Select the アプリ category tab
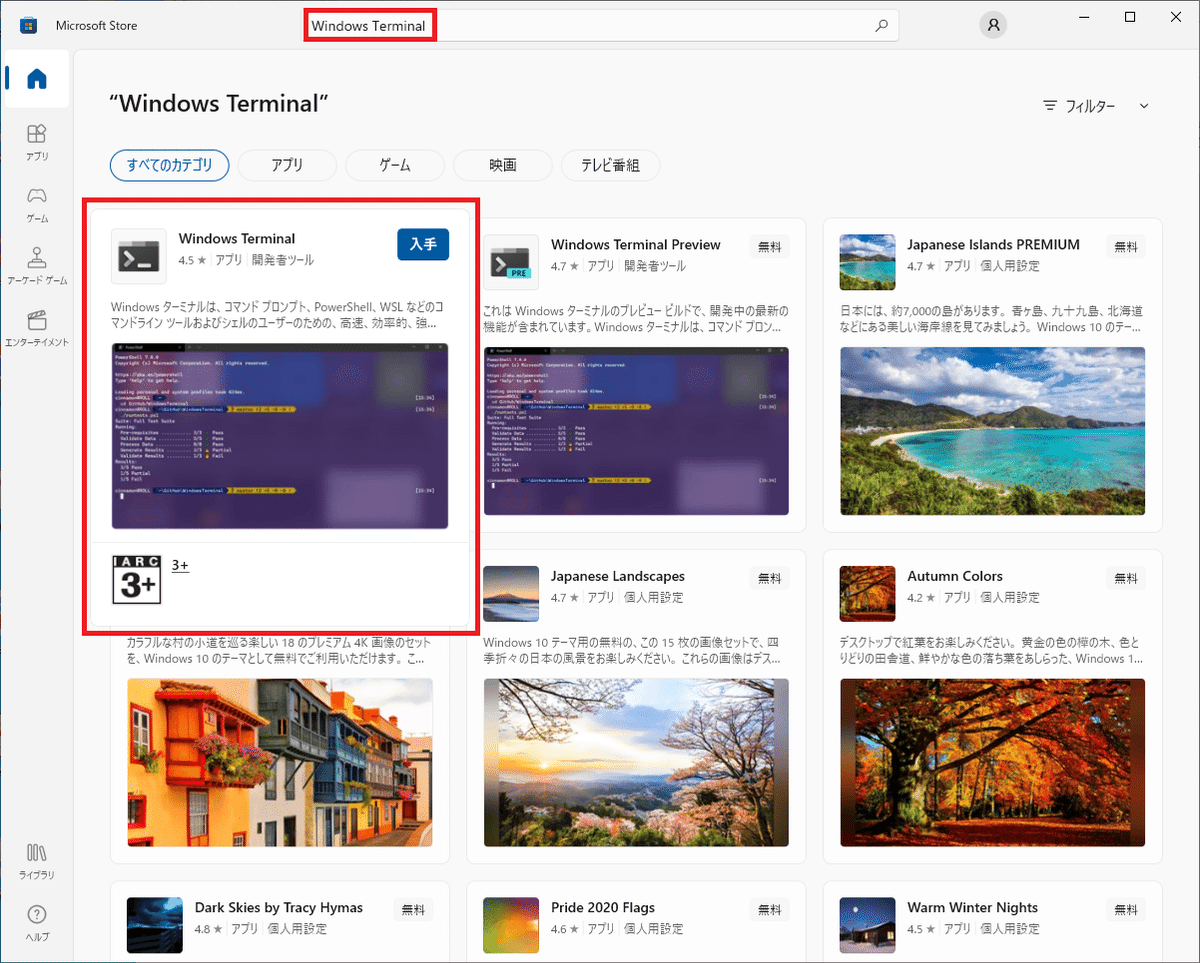The height and width of the screenshot is (963, 1200). point(287,165)
